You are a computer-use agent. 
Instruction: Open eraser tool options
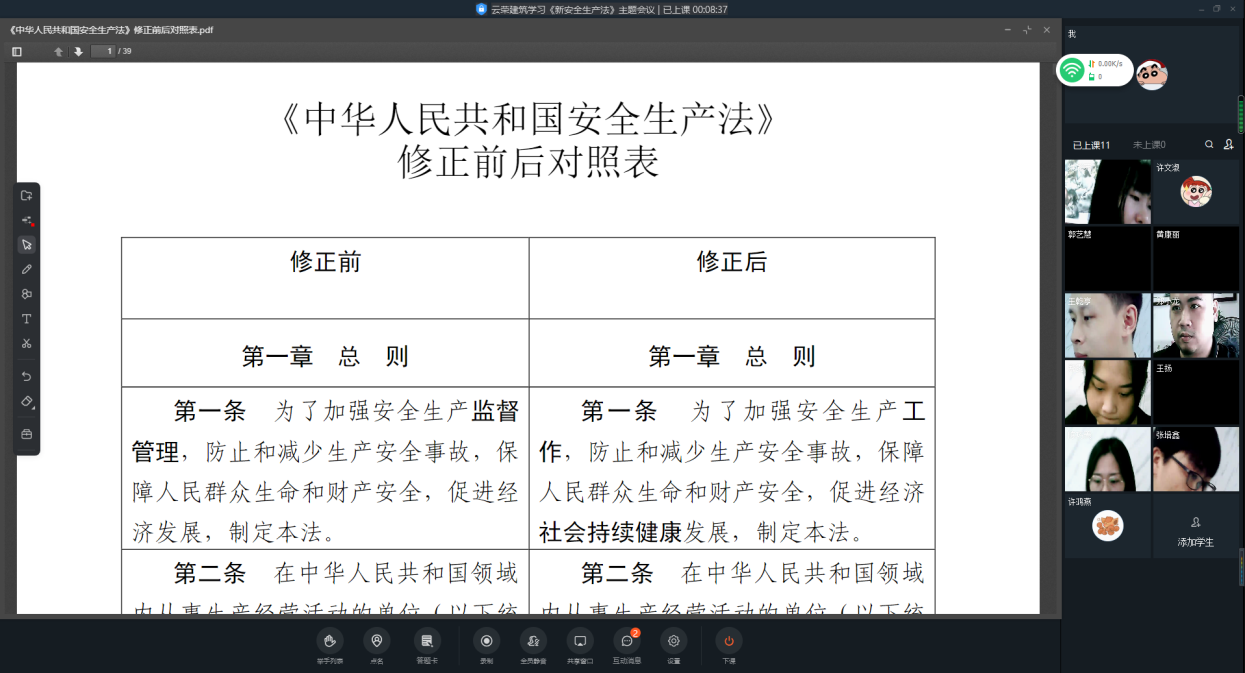click(x=27, y=401)
